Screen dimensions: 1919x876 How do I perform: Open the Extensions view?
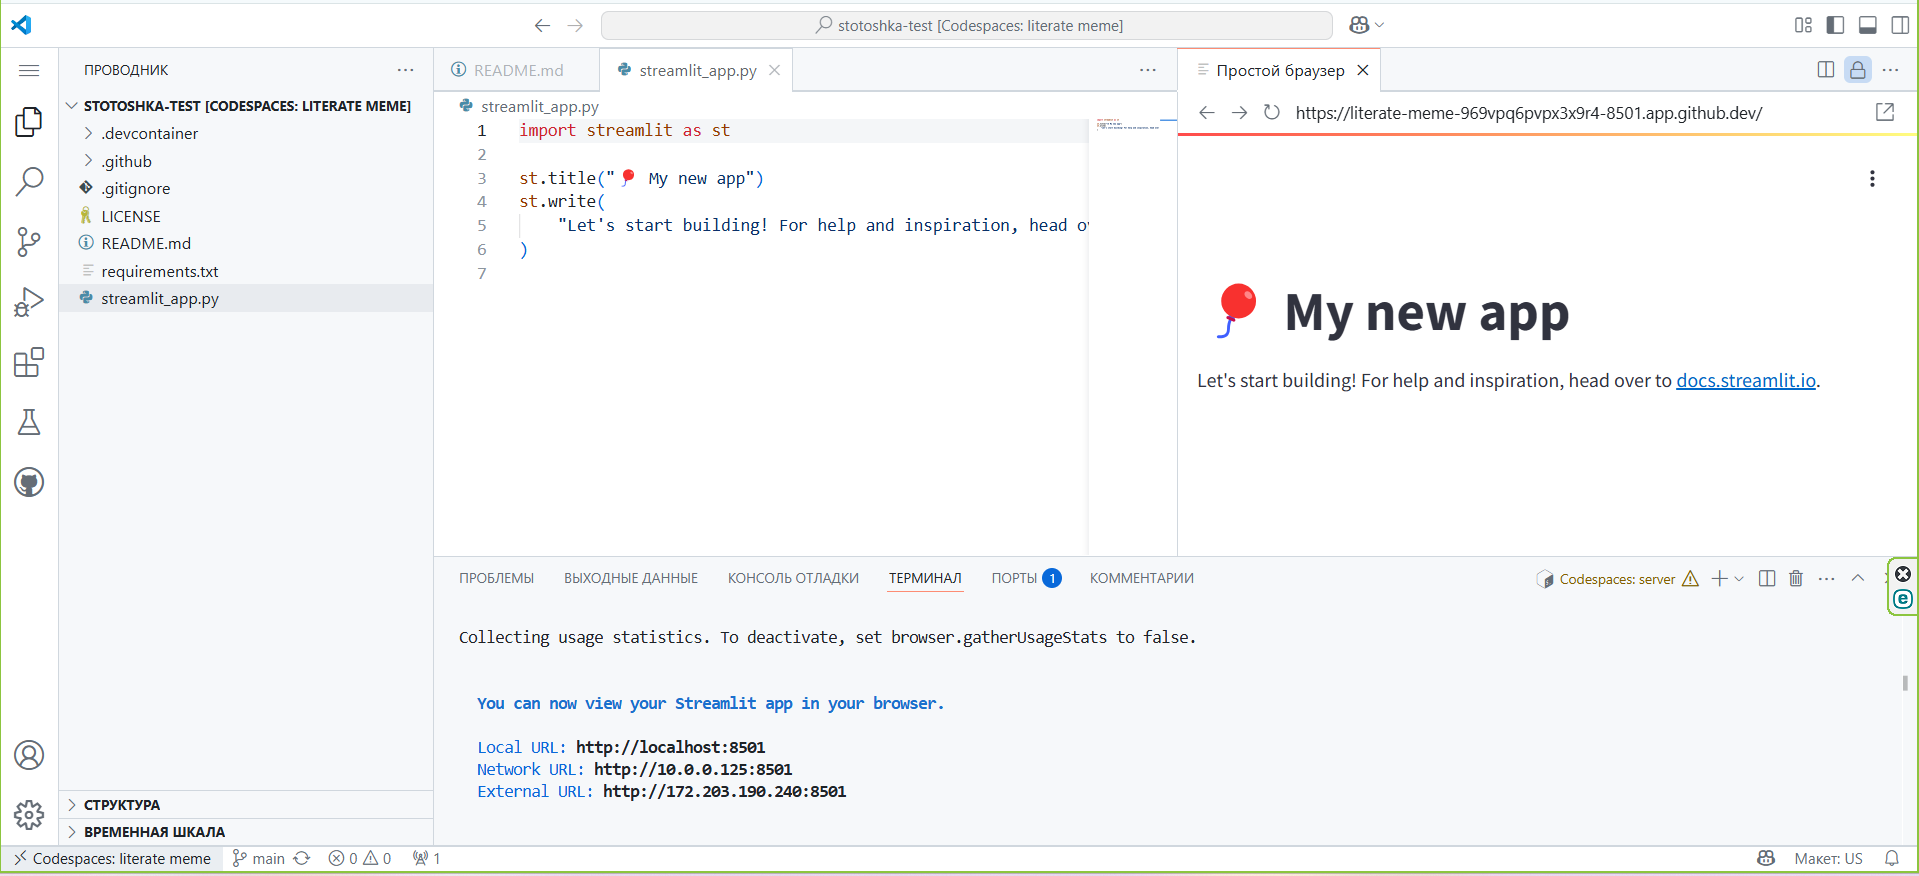click(x=29, y=362)
